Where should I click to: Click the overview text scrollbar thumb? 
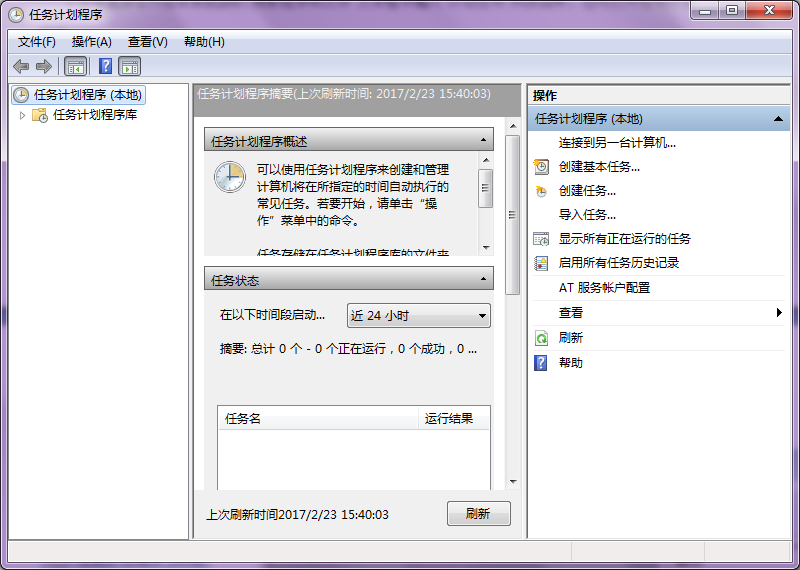coord(486,188)
